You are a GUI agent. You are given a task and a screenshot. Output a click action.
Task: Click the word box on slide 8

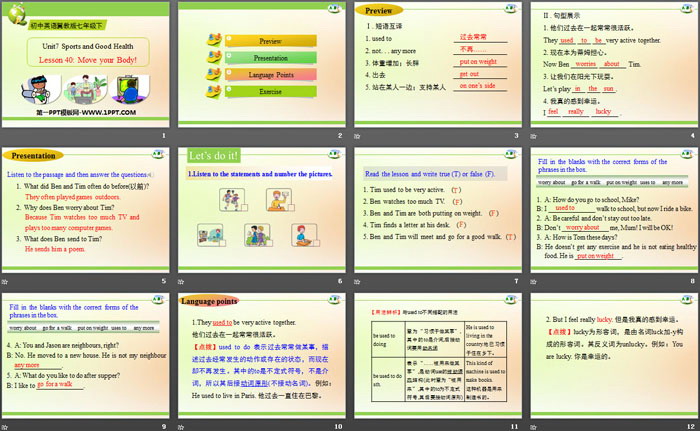(610, 182)
